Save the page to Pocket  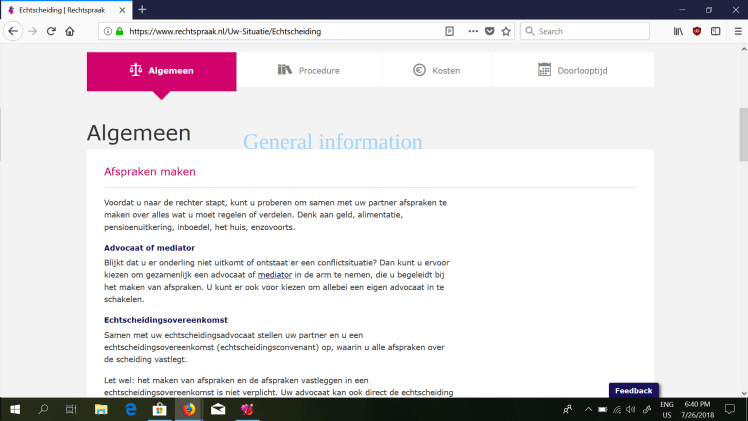point(489,31)
